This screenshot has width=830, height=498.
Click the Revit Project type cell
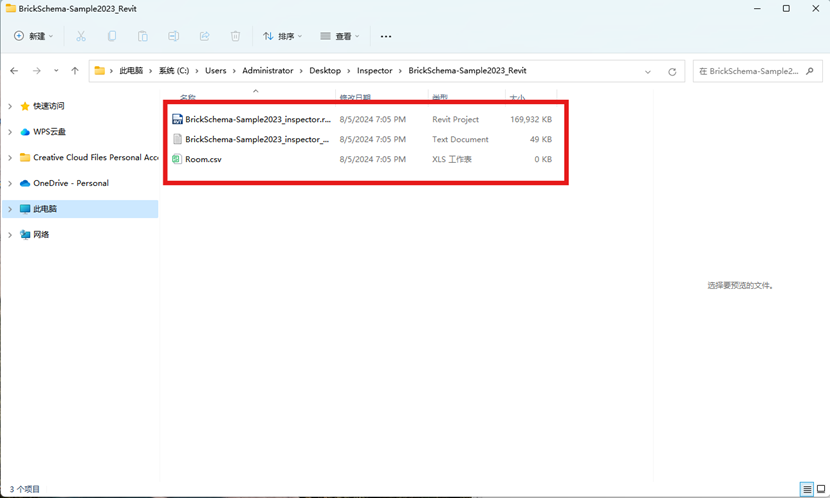[x=455, y=120]
